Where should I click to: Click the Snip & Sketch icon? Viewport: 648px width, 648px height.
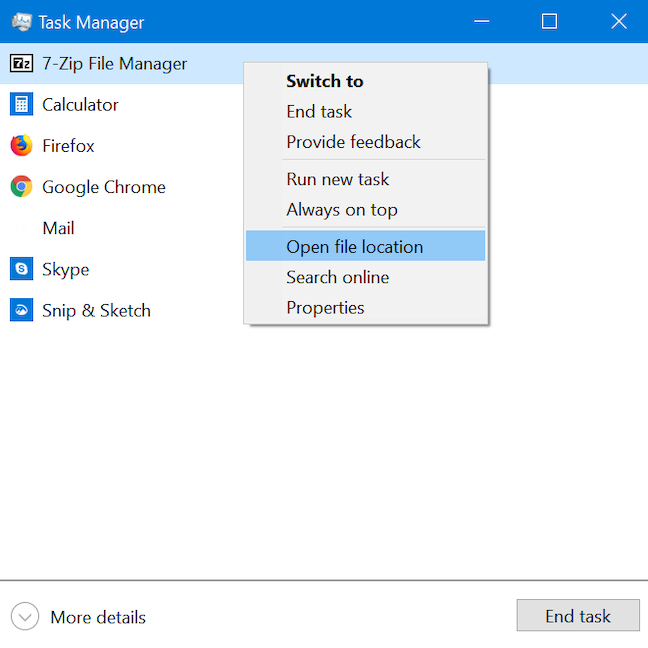(x=21, y=310)
